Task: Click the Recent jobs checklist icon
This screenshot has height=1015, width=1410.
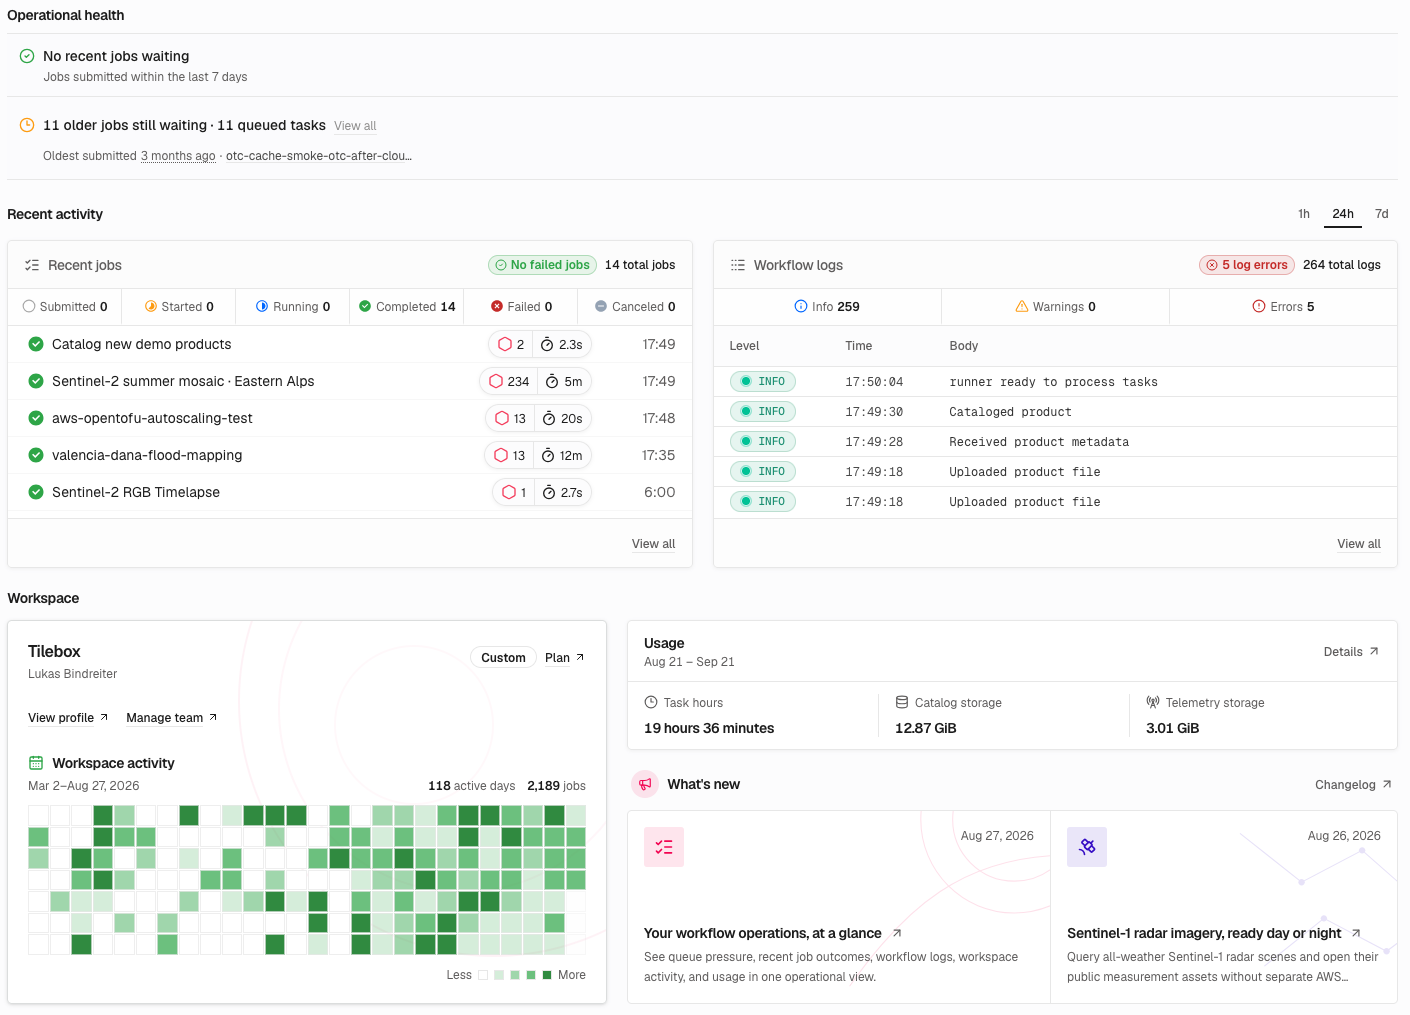Action: point(32,265)
